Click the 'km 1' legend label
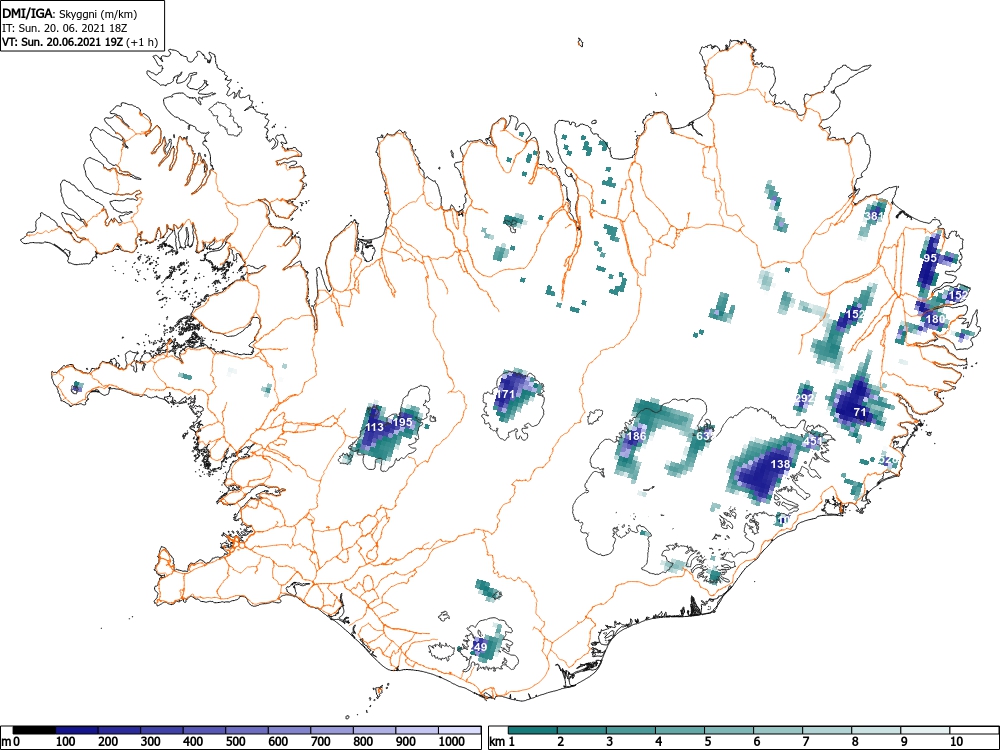 coord(502,742)
